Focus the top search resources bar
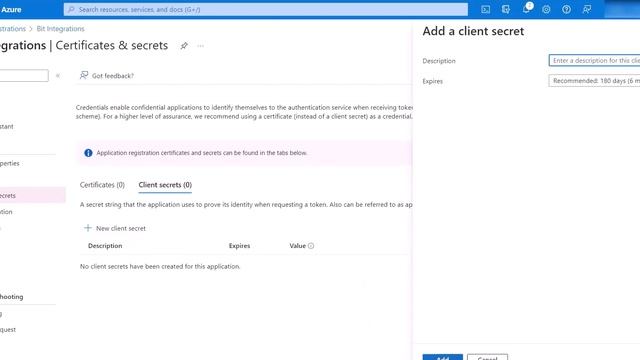 pyautogui.click(x=266, y=9)
